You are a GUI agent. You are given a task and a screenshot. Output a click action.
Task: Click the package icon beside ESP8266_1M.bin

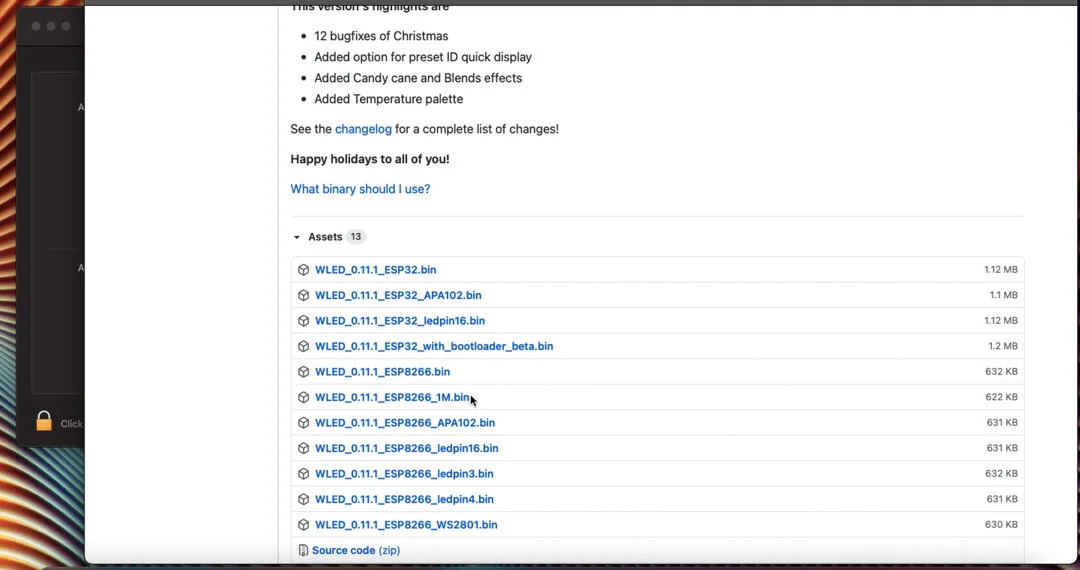pos(303,397)
